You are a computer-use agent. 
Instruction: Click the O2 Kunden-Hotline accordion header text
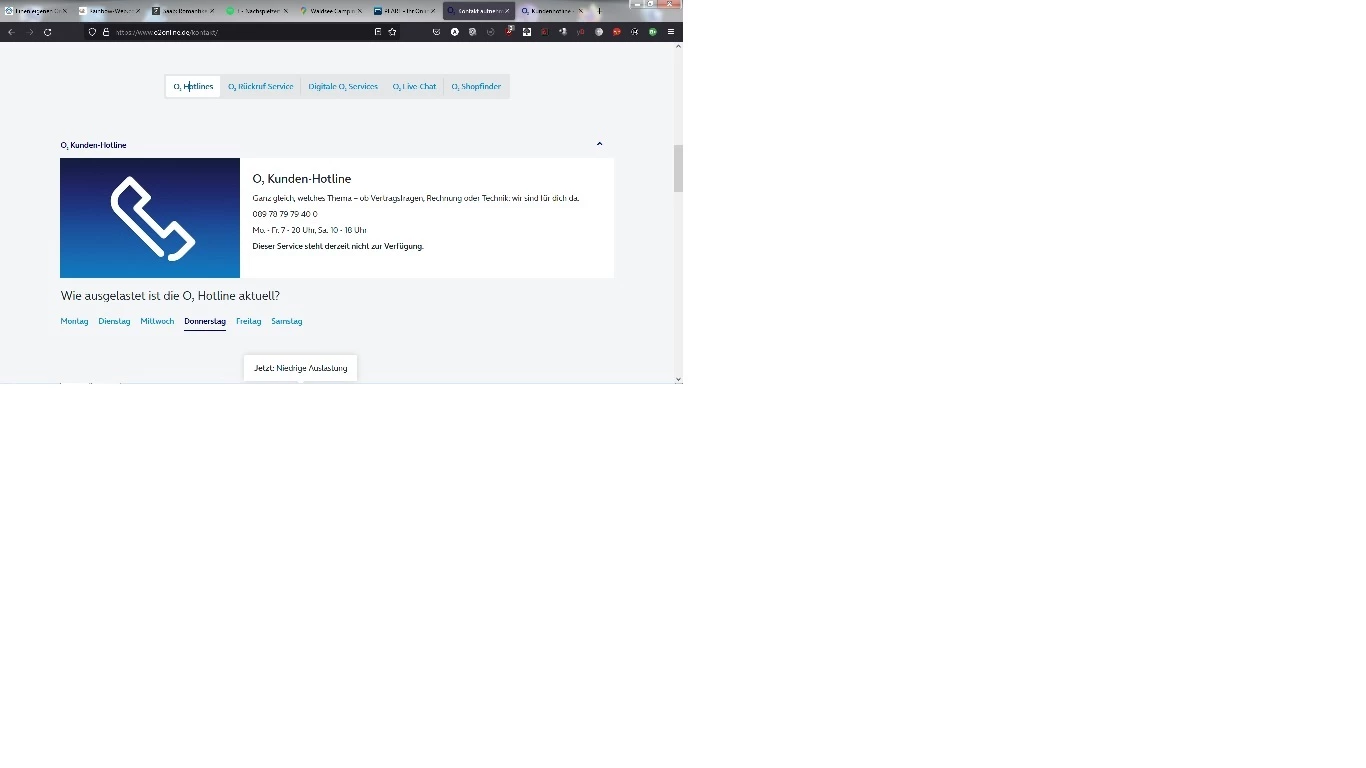click(93, 145)
